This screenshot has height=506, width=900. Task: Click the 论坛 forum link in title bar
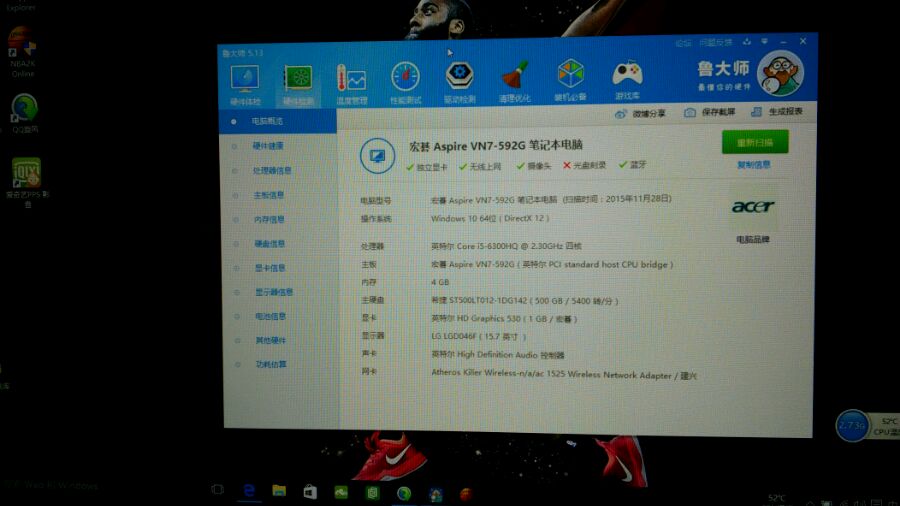[683, 43]
